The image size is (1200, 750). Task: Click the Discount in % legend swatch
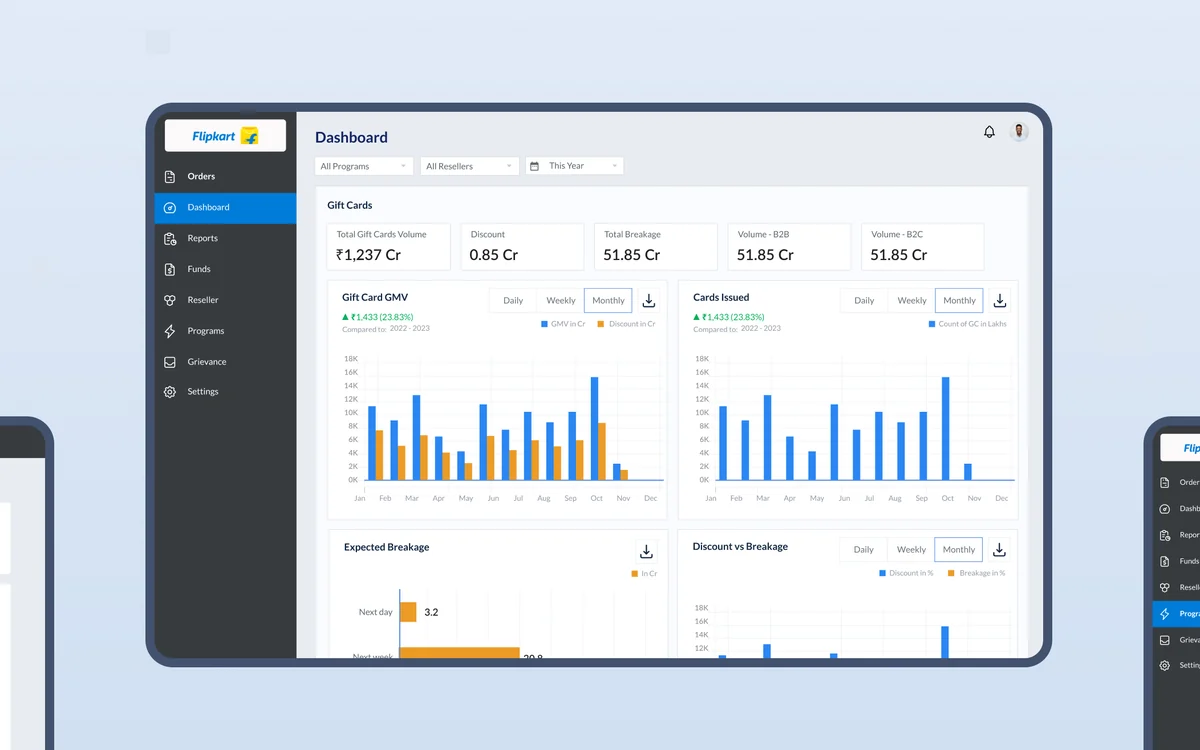[x=882, y=573]
